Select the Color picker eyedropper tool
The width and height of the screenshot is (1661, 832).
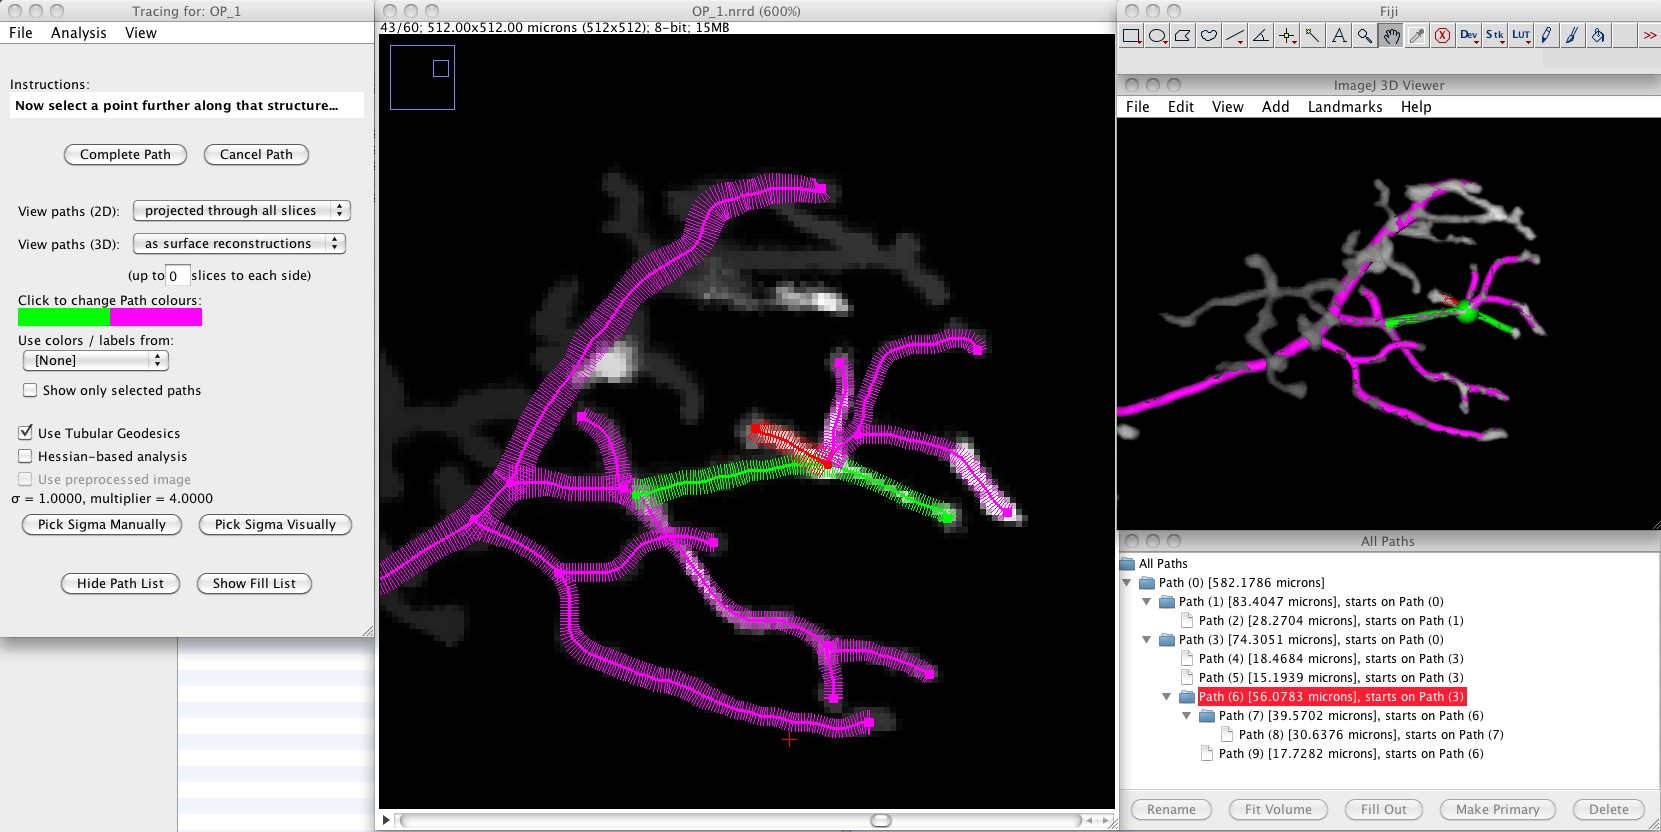tap(1417, 36)
